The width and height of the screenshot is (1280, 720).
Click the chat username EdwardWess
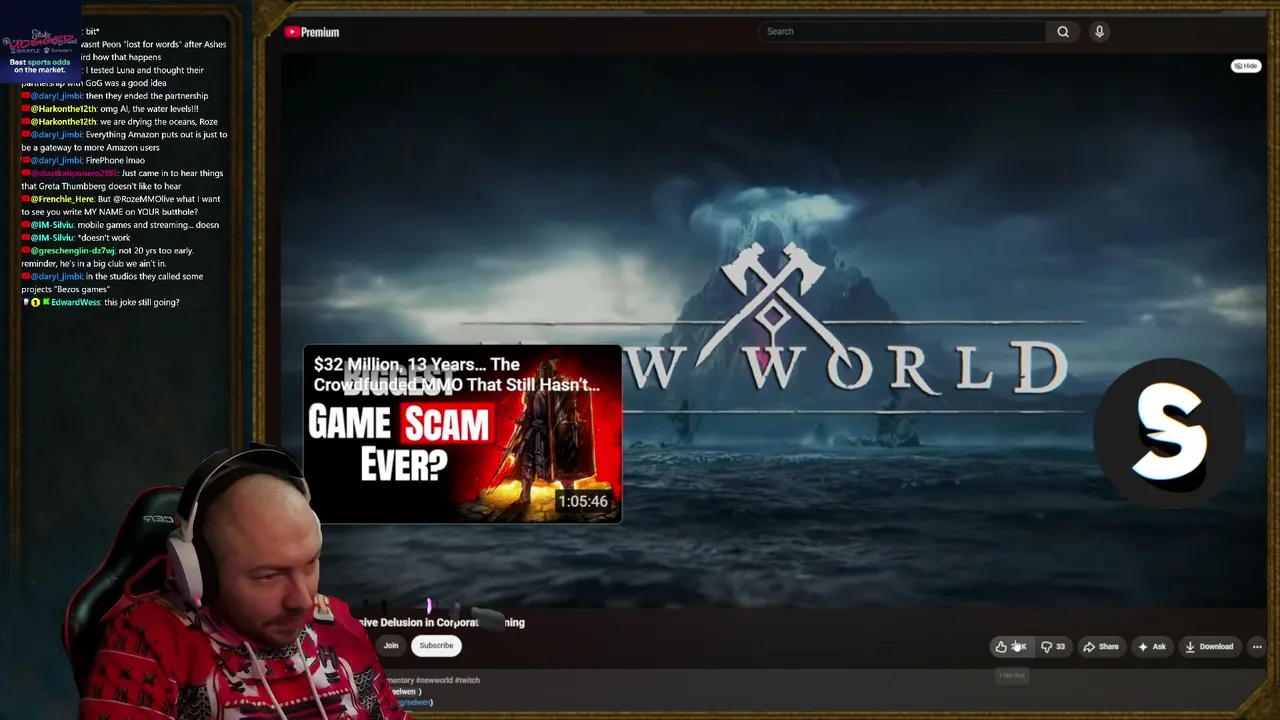pyautogui.click(x=75, y=302)
